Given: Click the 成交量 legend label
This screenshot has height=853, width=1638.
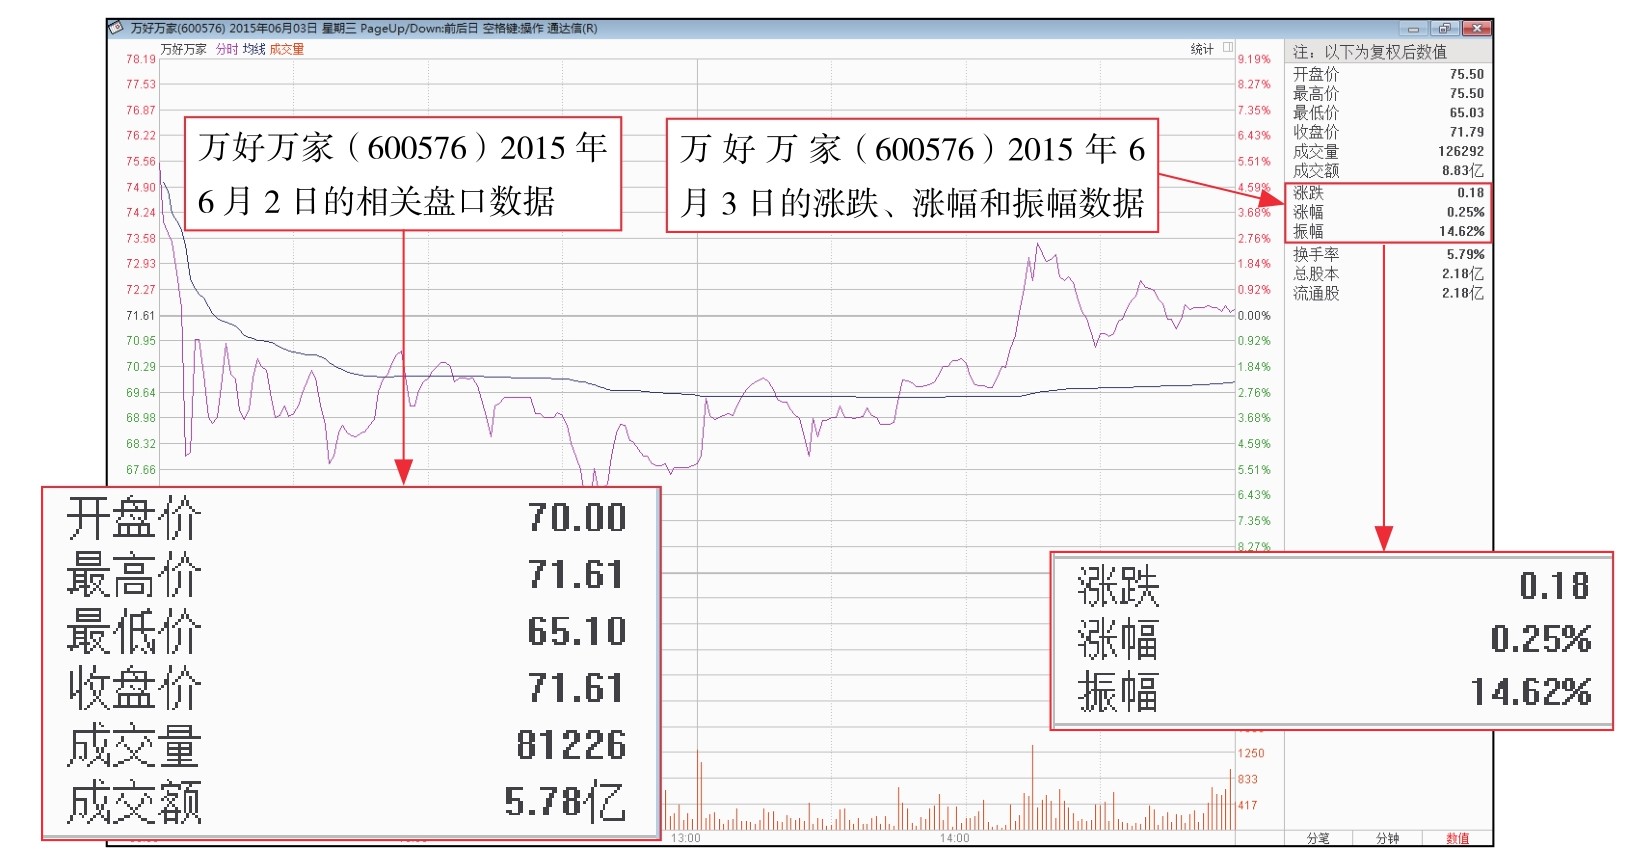Looking at the screenshot, I should pos(286,49).
